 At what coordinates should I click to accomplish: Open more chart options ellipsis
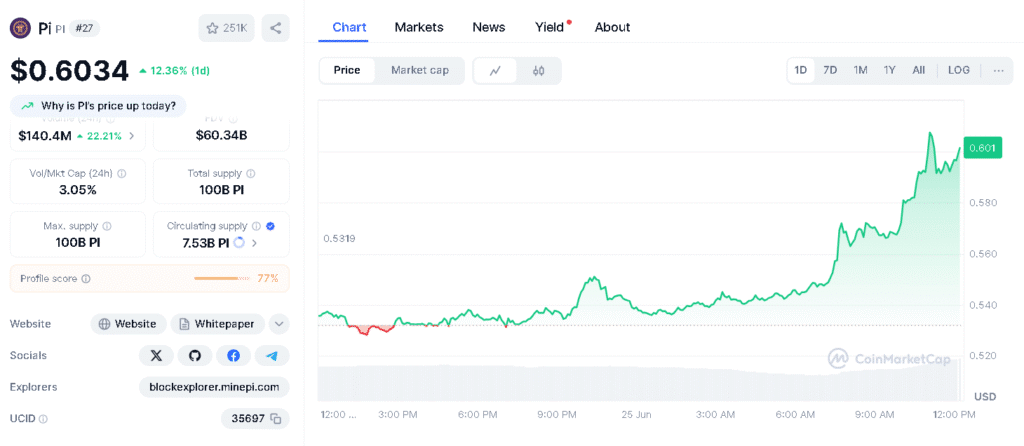coord(999,71)
